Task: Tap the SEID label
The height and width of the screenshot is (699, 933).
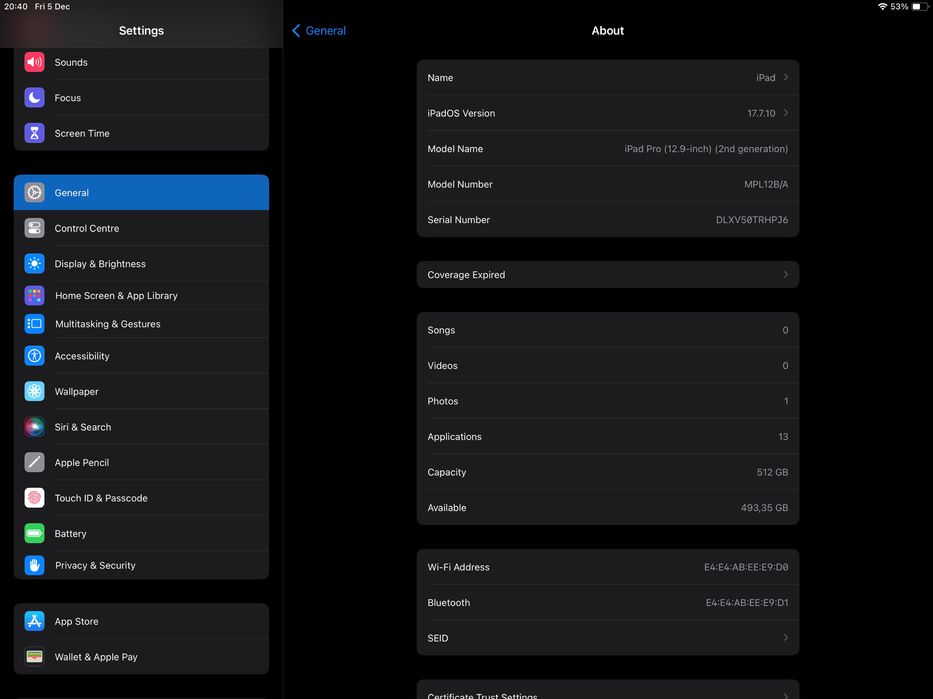Action: pos(438,638)
